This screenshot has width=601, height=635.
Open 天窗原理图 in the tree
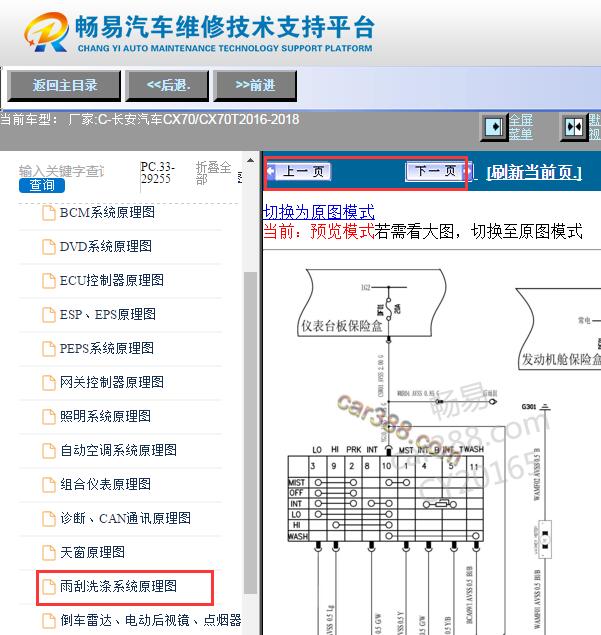[x=92, y=552]
